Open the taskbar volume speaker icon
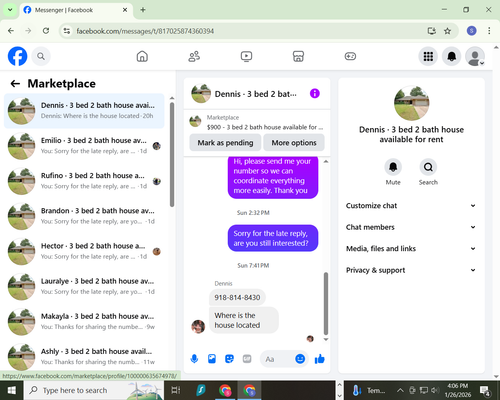The image size is (500, 400). point(435,390)
